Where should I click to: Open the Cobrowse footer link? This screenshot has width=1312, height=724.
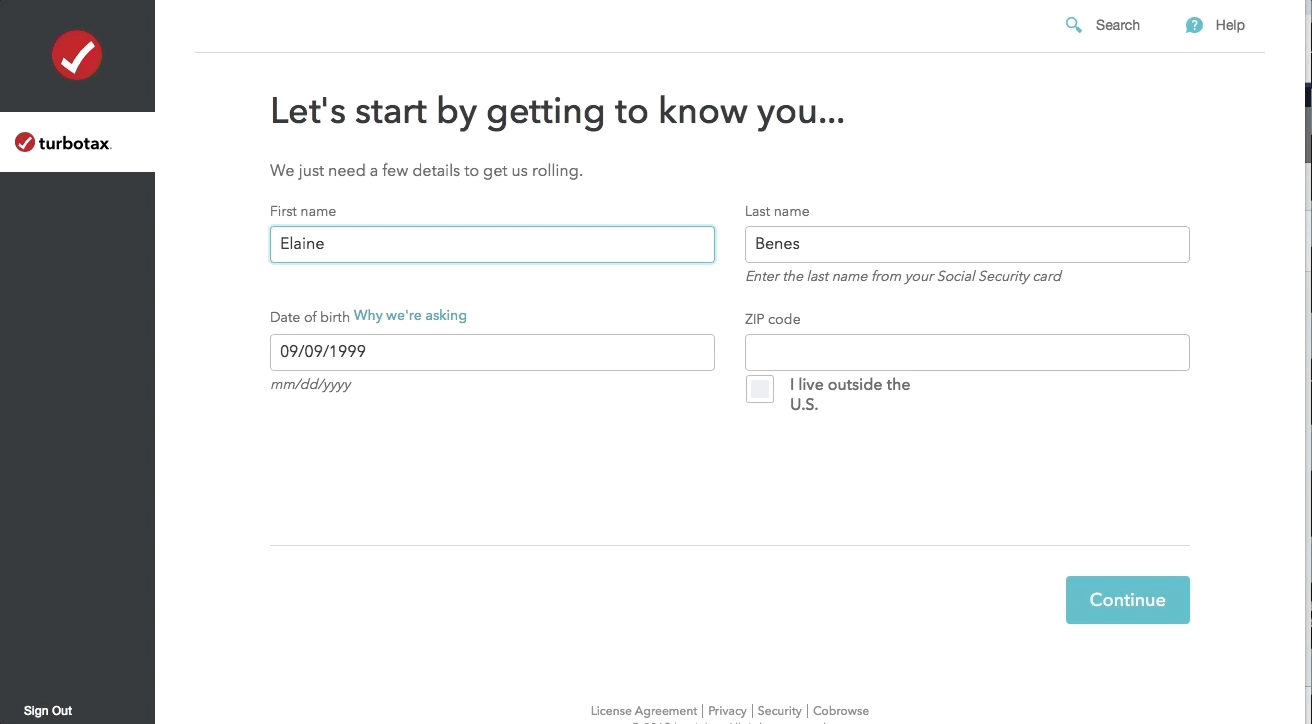pyautogui.click(x=841, y=711)
